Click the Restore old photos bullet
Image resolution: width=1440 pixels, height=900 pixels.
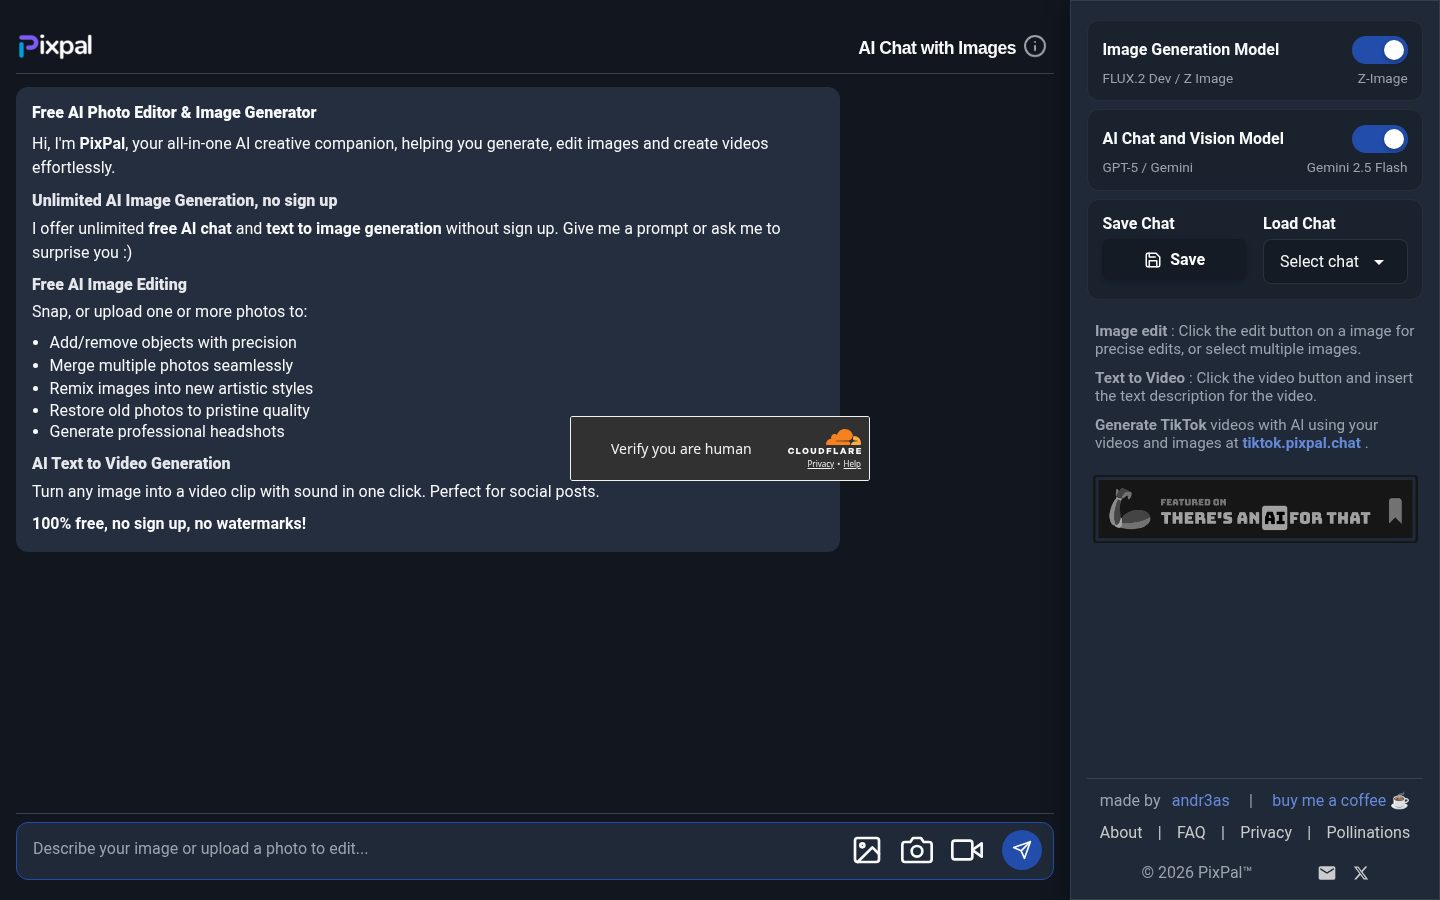point(180,411)
